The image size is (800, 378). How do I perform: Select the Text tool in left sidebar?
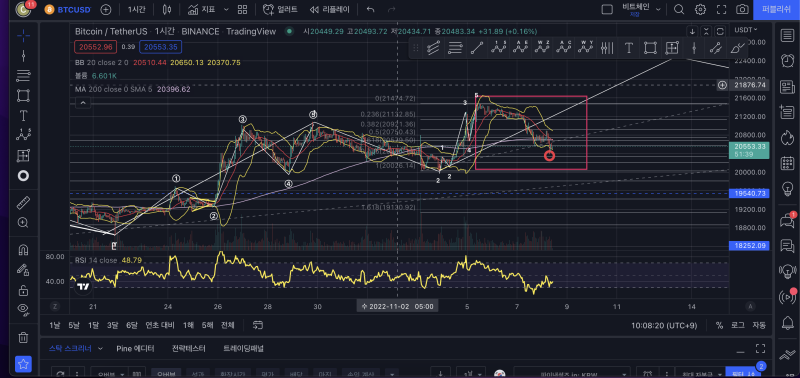23,116
